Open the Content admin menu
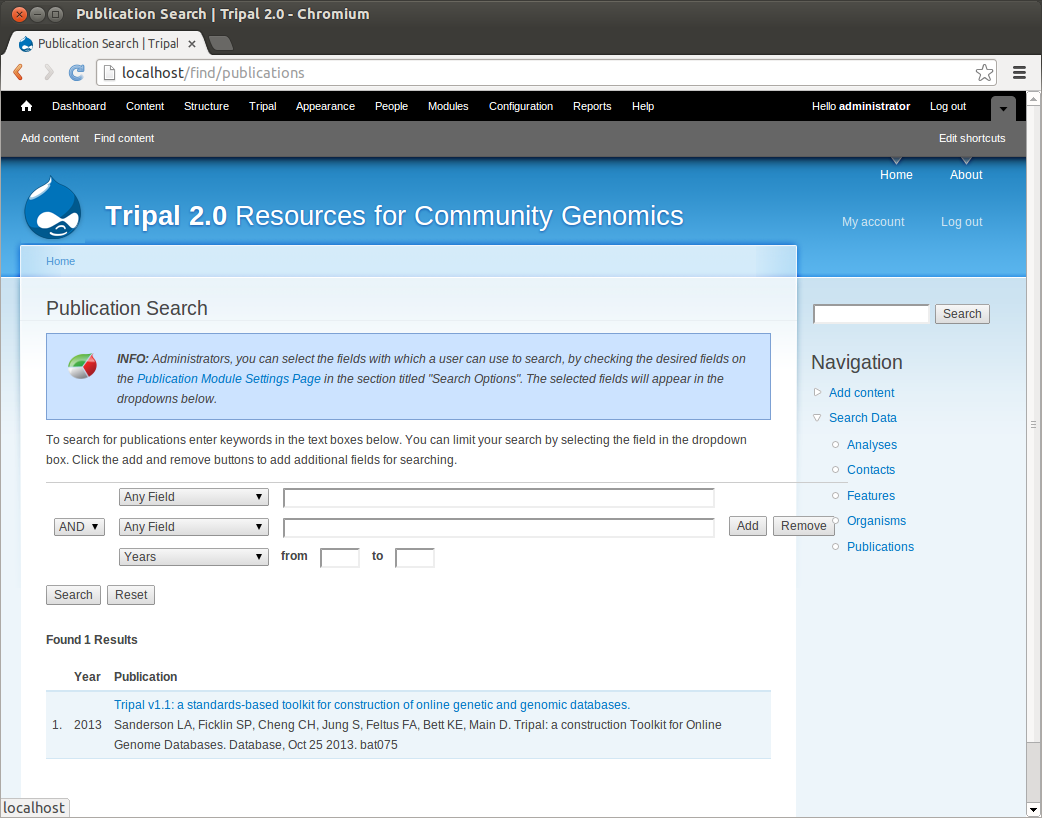Screen dimensions: 1042x818 click(x=145, y=106)
